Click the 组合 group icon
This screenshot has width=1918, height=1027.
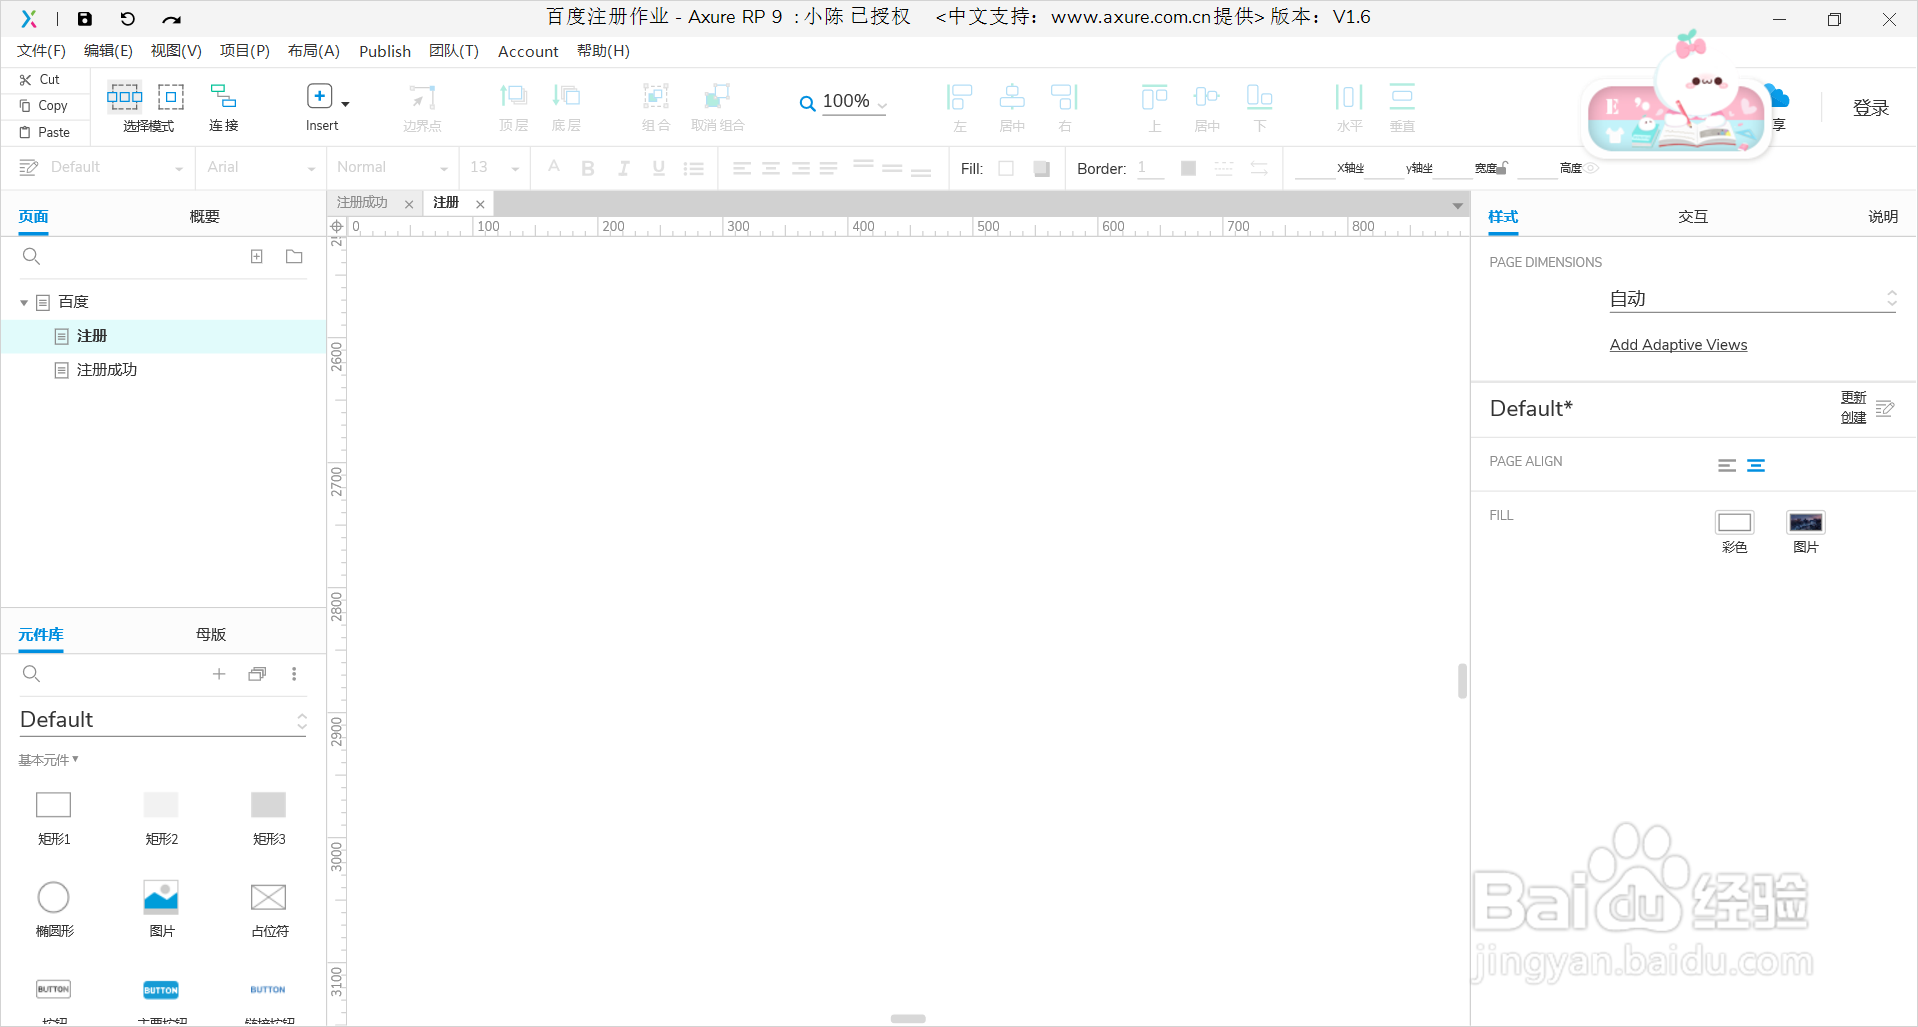[x=656, y=96]
